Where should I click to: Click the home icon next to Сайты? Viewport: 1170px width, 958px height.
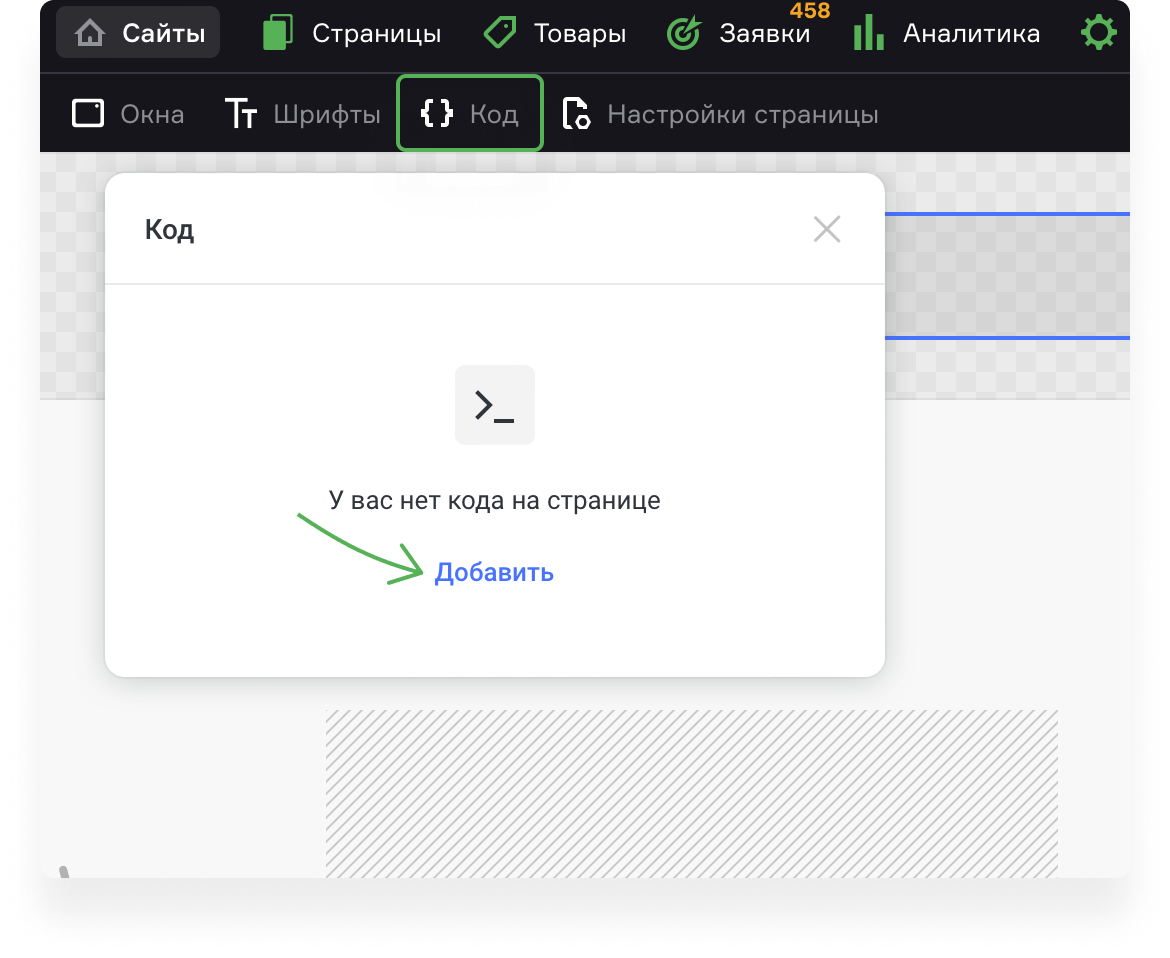tap(90, 31)
